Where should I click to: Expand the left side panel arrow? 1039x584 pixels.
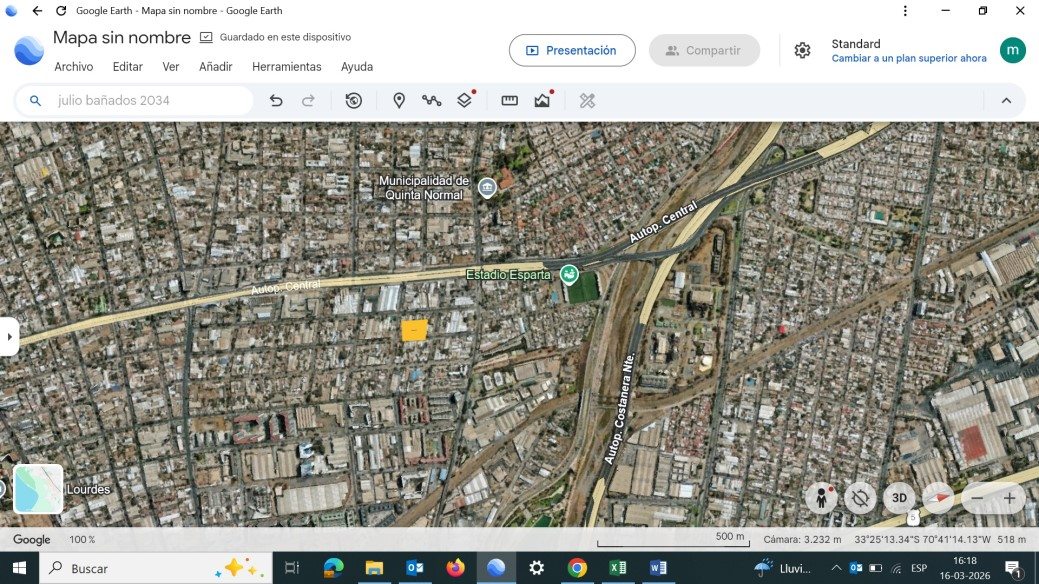click(x=9, y=337)
